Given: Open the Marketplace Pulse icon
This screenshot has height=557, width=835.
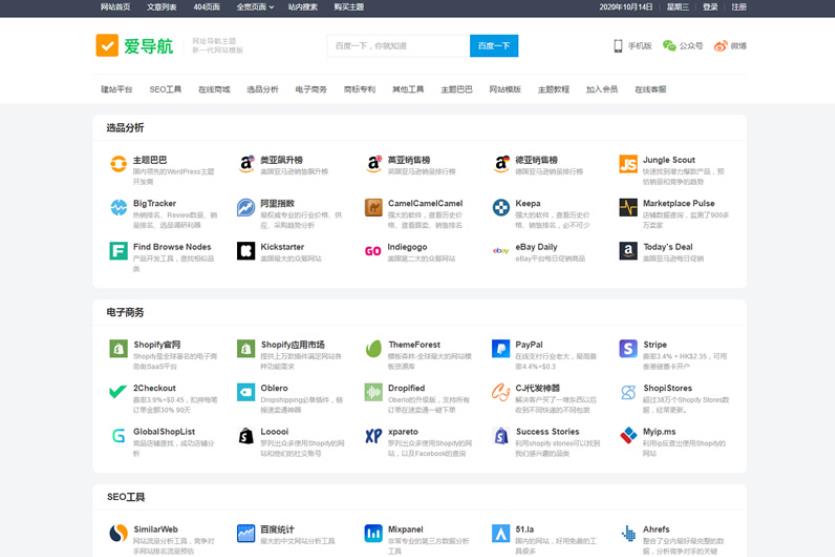Looking at the screenshot, I should 628,207.
